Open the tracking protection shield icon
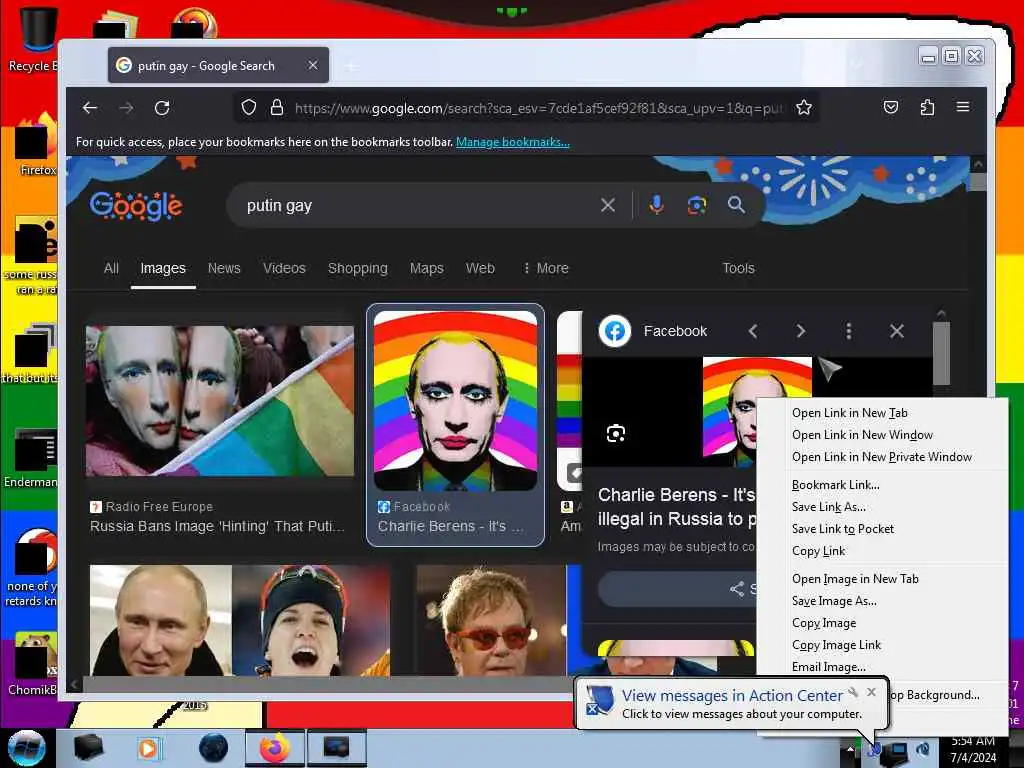 pyautogui.click(x=249, y=108)
